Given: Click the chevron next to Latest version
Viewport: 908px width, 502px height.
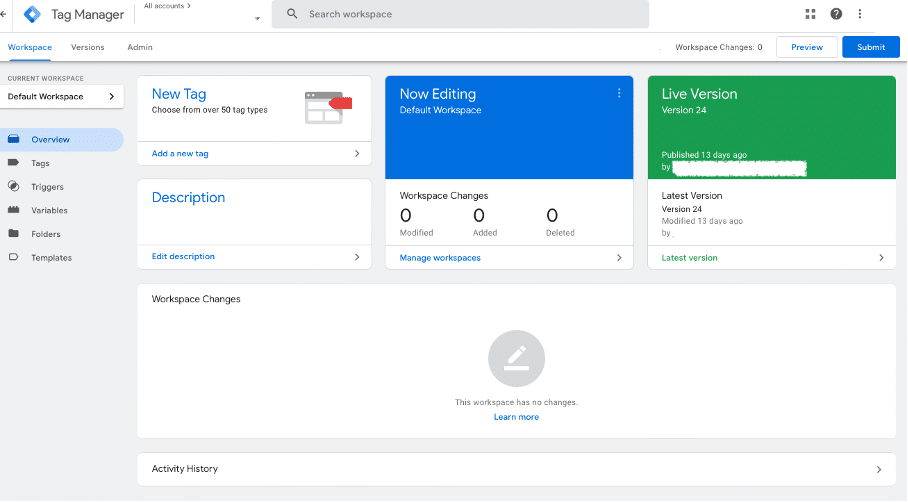Looking at the screenshot, I should pos(881,258).
